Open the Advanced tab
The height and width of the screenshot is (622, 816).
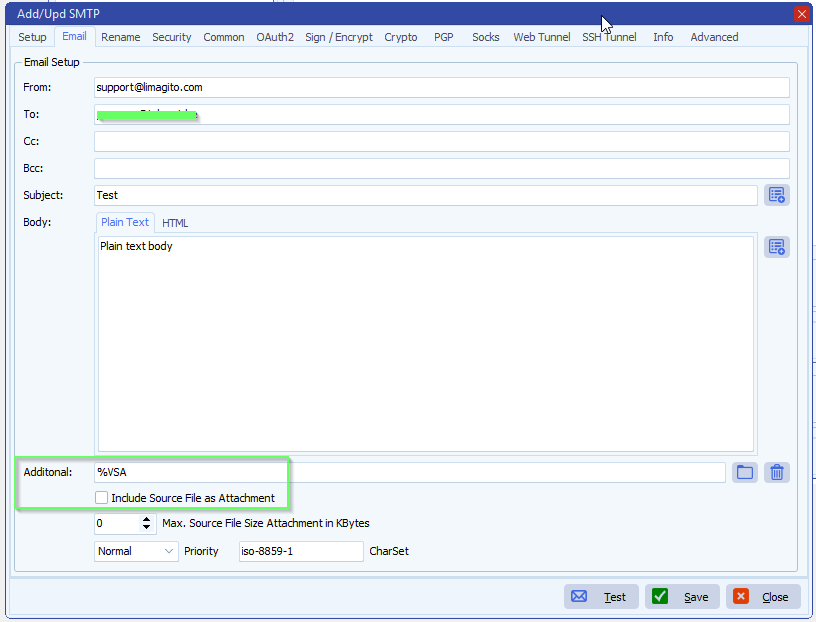pos(714,37)
